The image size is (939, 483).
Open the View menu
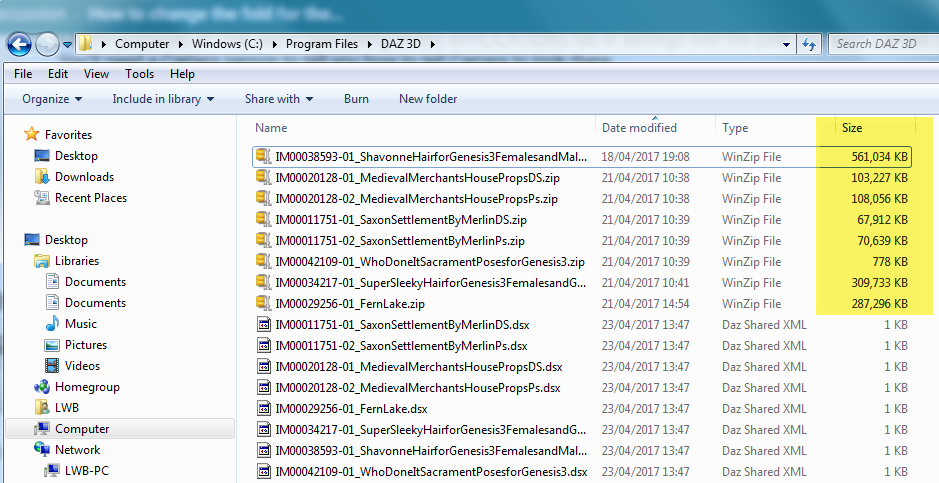[x=96, y=74]
